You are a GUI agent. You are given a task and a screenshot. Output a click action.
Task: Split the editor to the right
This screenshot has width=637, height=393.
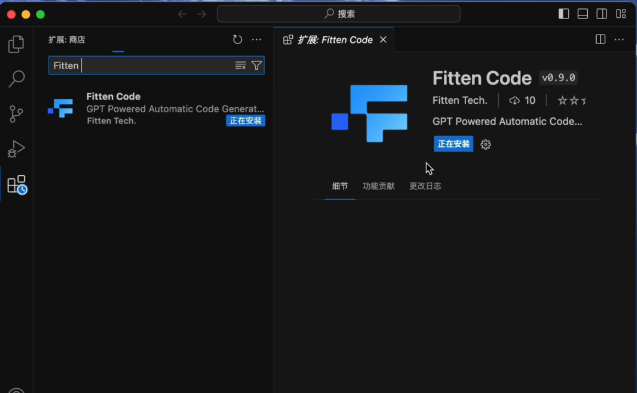tap(600, 39)
